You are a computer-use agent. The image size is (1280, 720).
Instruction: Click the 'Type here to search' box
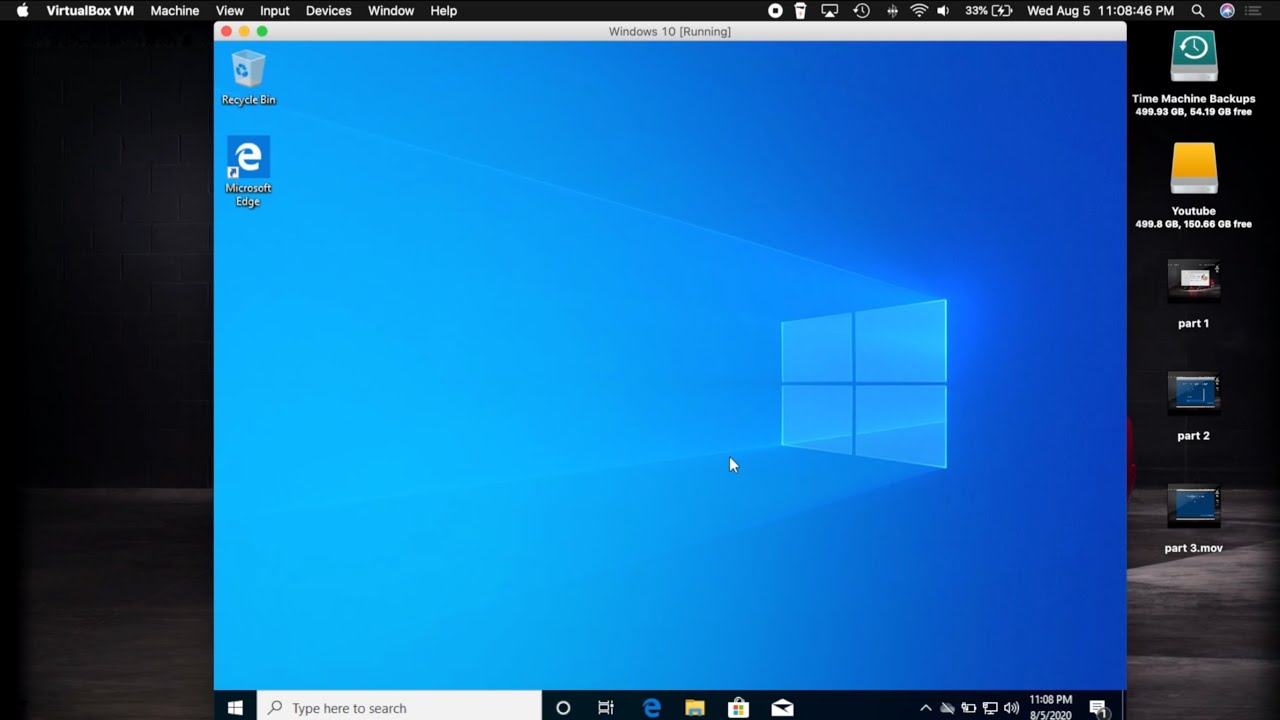pos(399,707)
